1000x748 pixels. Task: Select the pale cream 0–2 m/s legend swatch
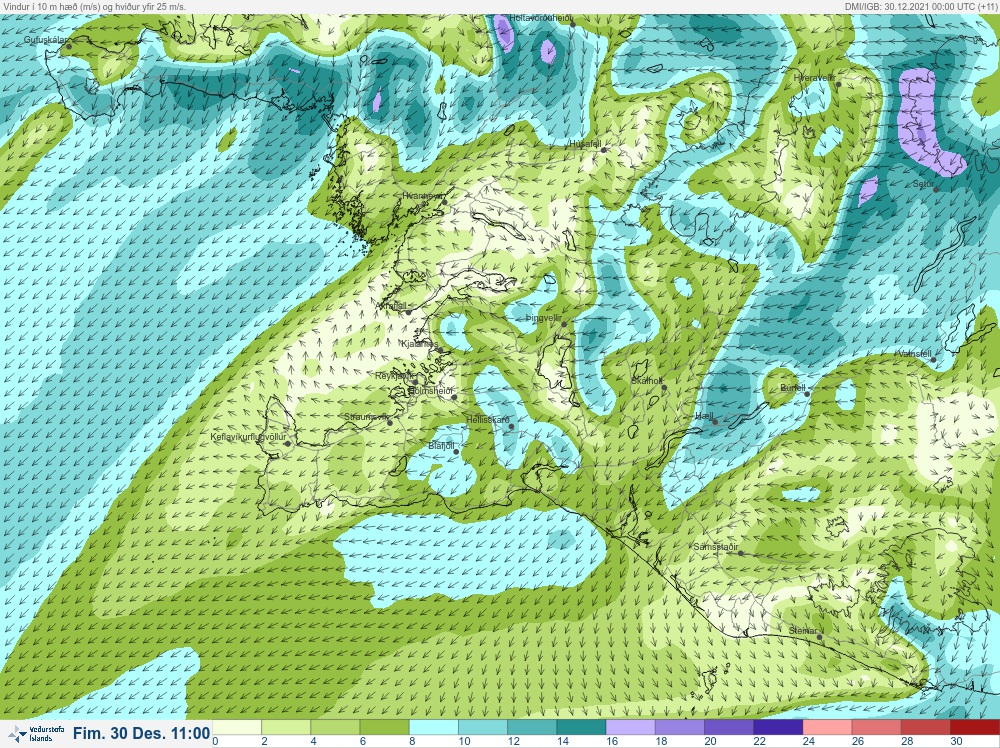coord(237,728)
